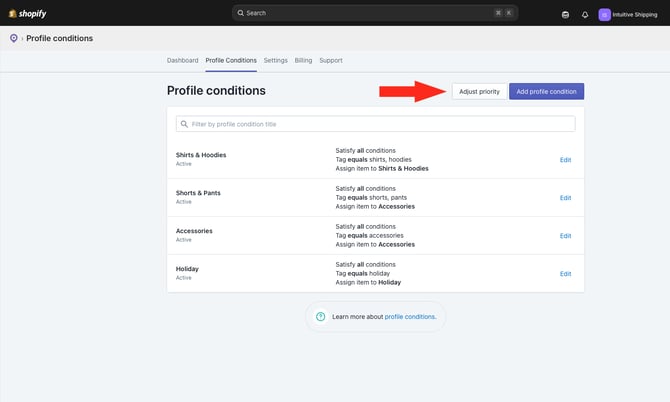Click 'Assign item to Holiday' text
The height and width of the screenshot is (402, 670).
[368, 282]
